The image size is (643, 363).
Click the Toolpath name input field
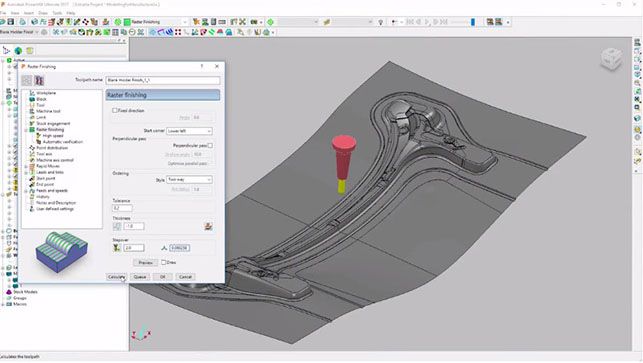point(163,80)
